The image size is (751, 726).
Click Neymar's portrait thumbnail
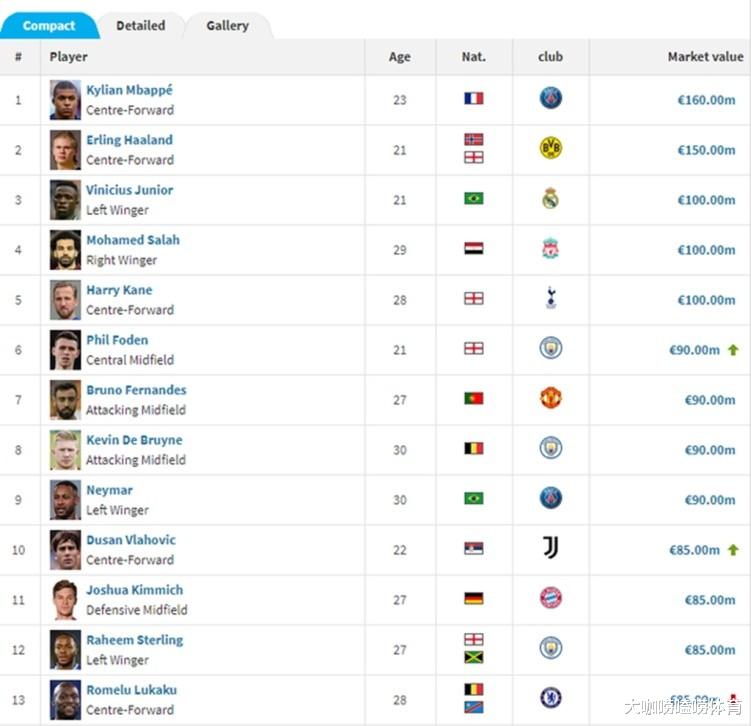[x=65, y=499]
